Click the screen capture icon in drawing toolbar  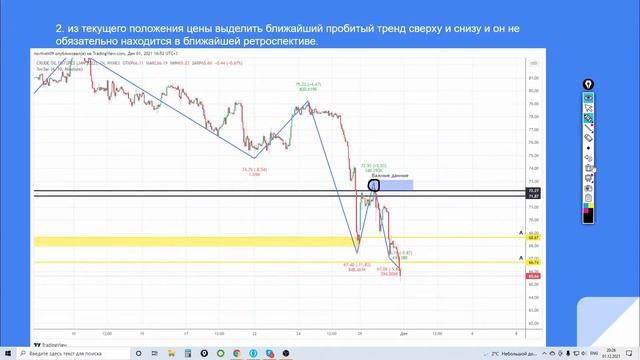(588, 178)
